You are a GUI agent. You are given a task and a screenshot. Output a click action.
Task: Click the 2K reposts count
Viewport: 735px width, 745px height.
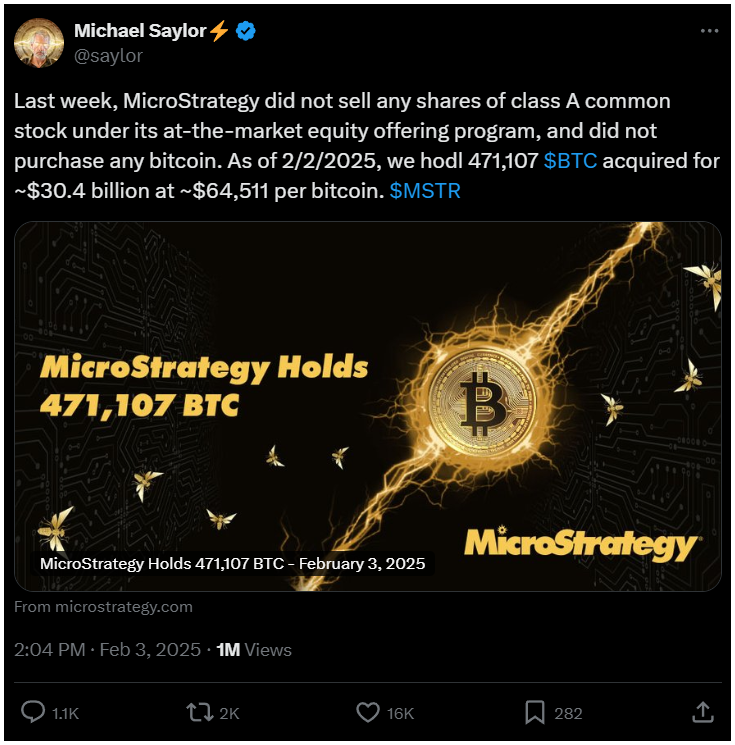229,713
